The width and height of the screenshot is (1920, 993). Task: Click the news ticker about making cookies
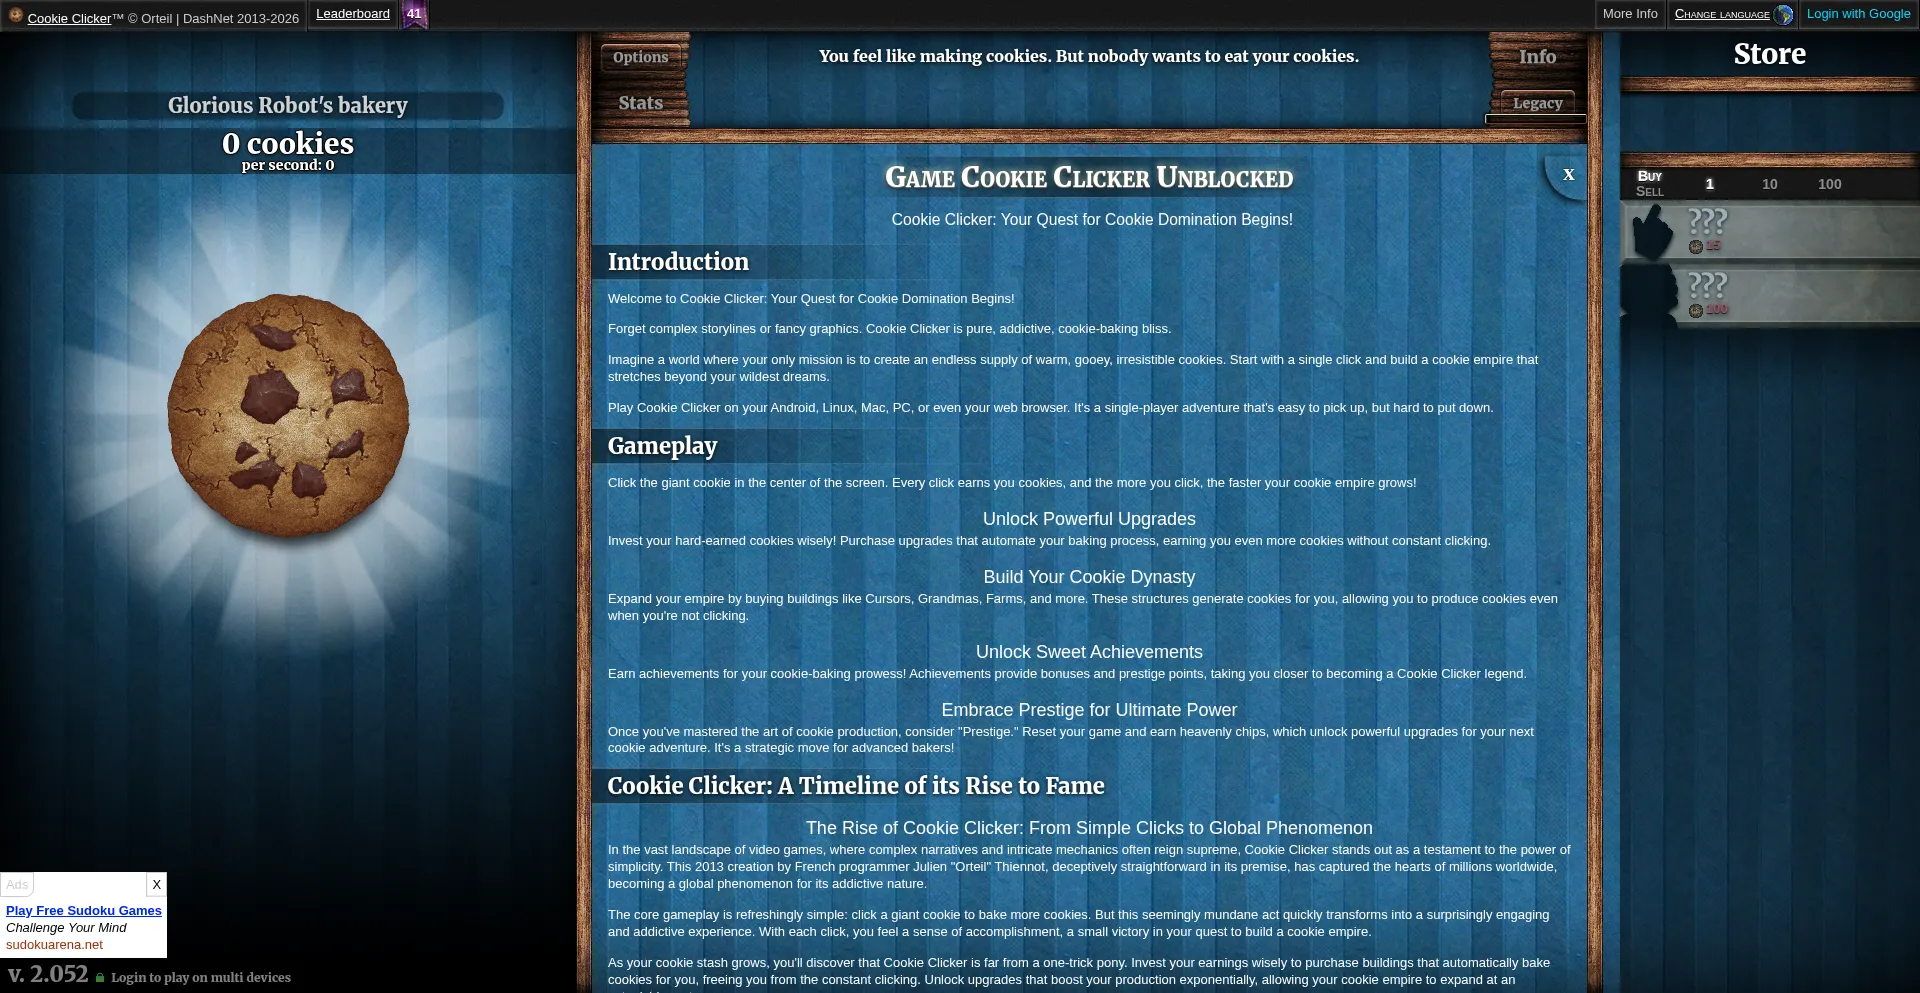click(1088, 56)
